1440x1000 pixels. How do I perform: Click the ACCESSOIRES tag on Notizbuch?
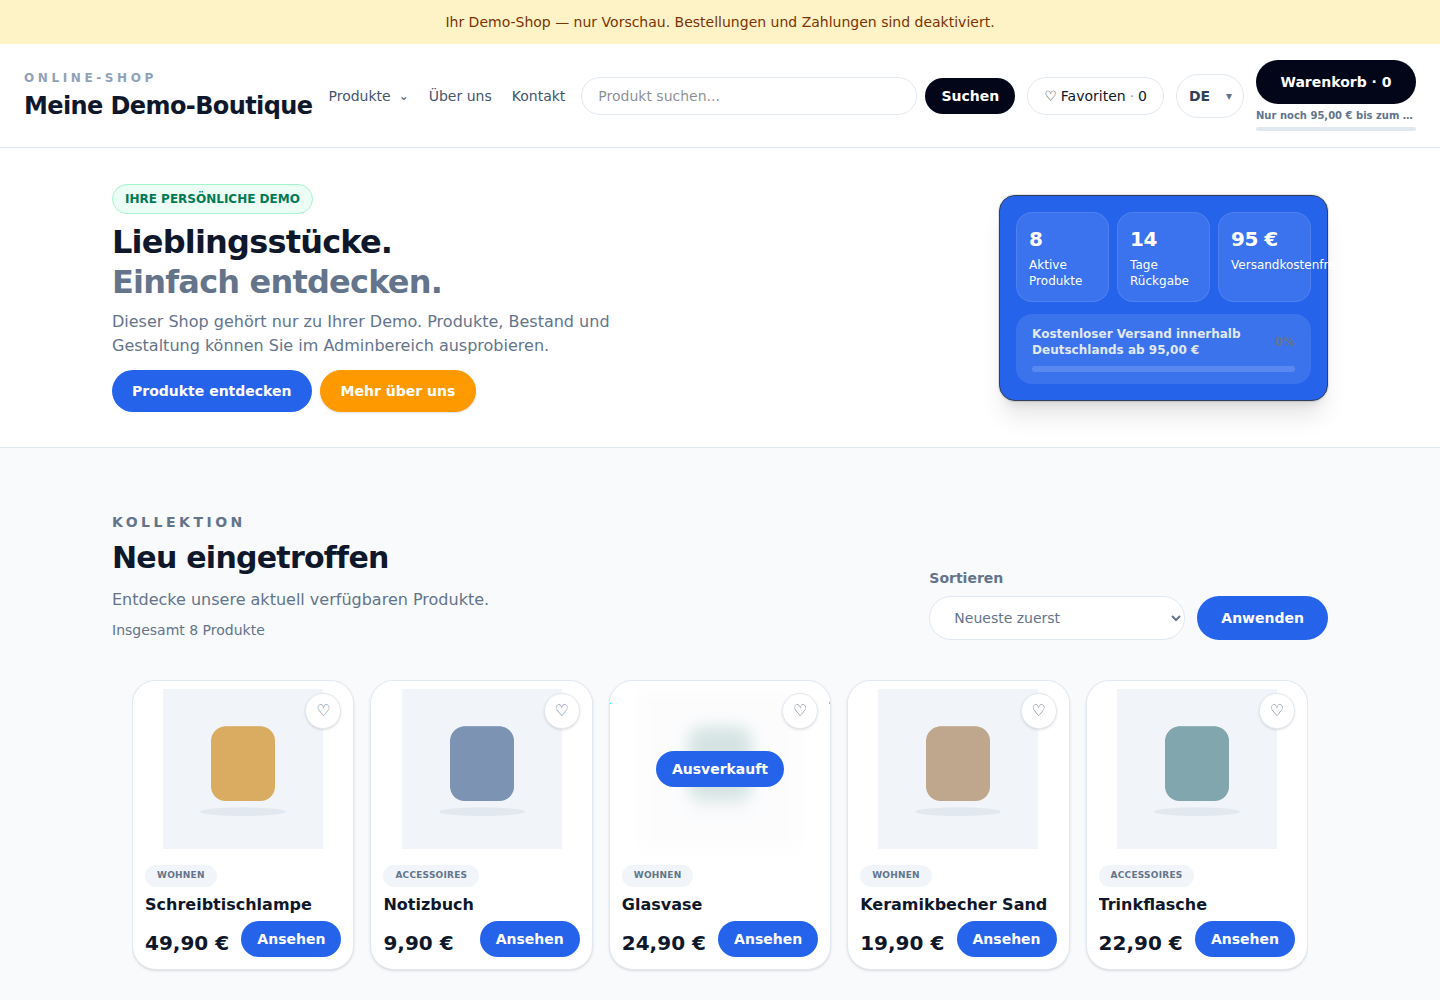coord(431,875)
